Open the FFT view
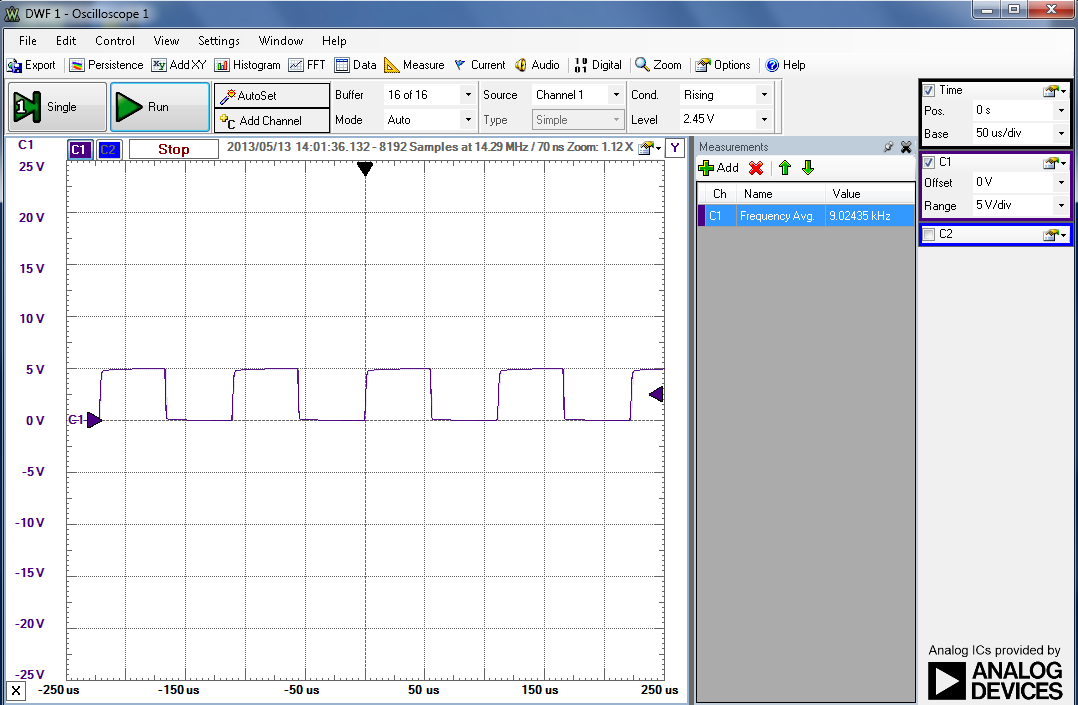Screen dimensions: 1078x705 point(305,65)
